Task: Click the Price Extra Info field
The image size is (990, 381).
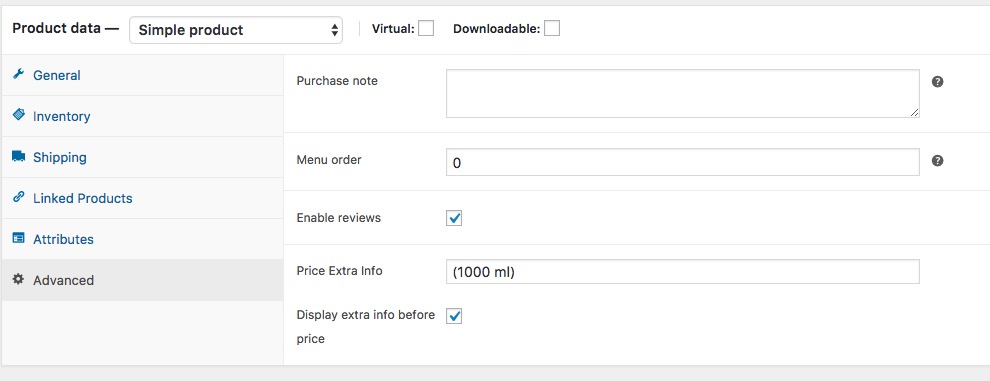Action: 683,272
